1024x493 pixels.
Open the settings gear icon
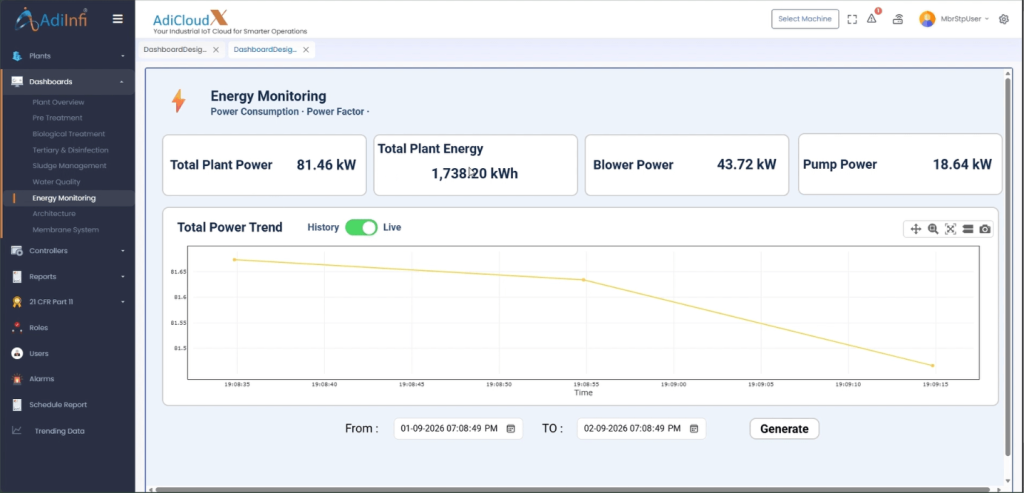(x=1004, y=19)
